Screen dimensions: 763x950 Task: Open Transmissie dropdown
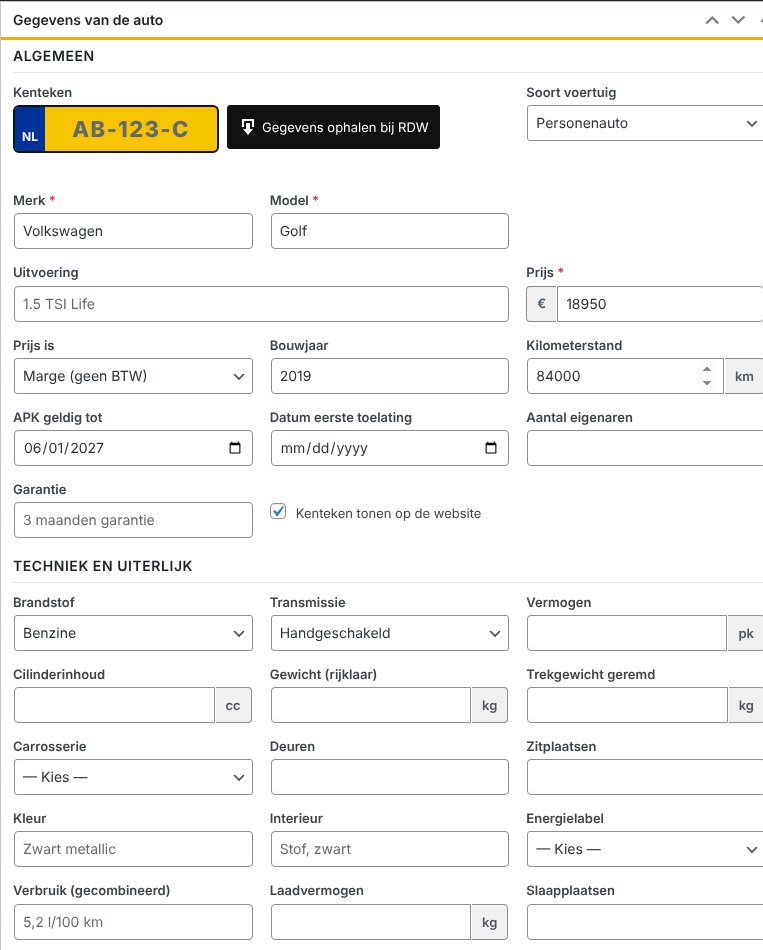[x=390, y=633]
